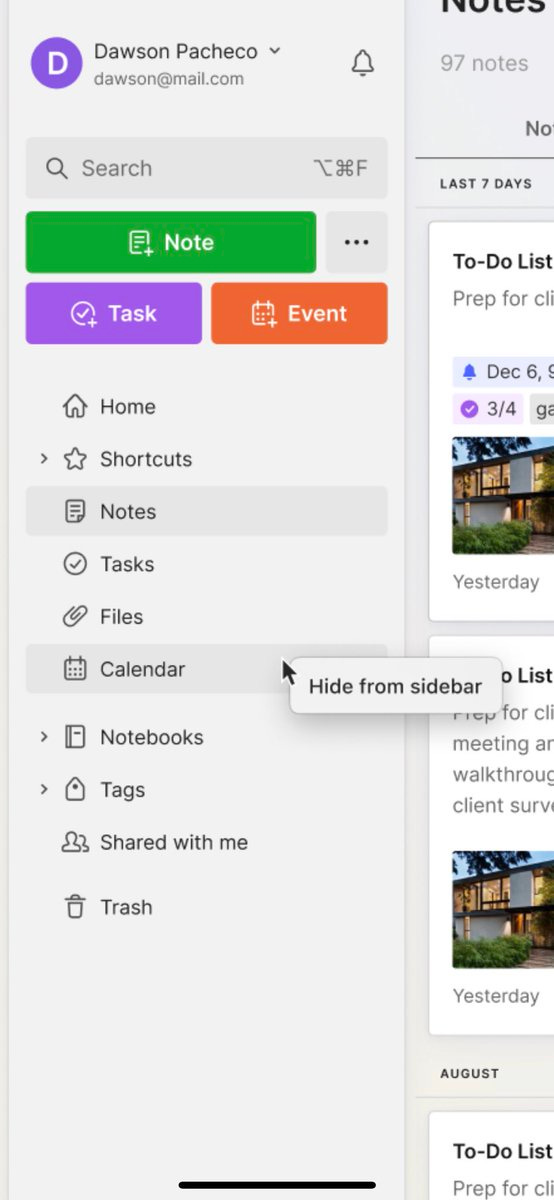Image resolution: width=554 pixels, height=1200 pixels.
Task: Expand the Shortcuts section
Action: coord(43,459)
